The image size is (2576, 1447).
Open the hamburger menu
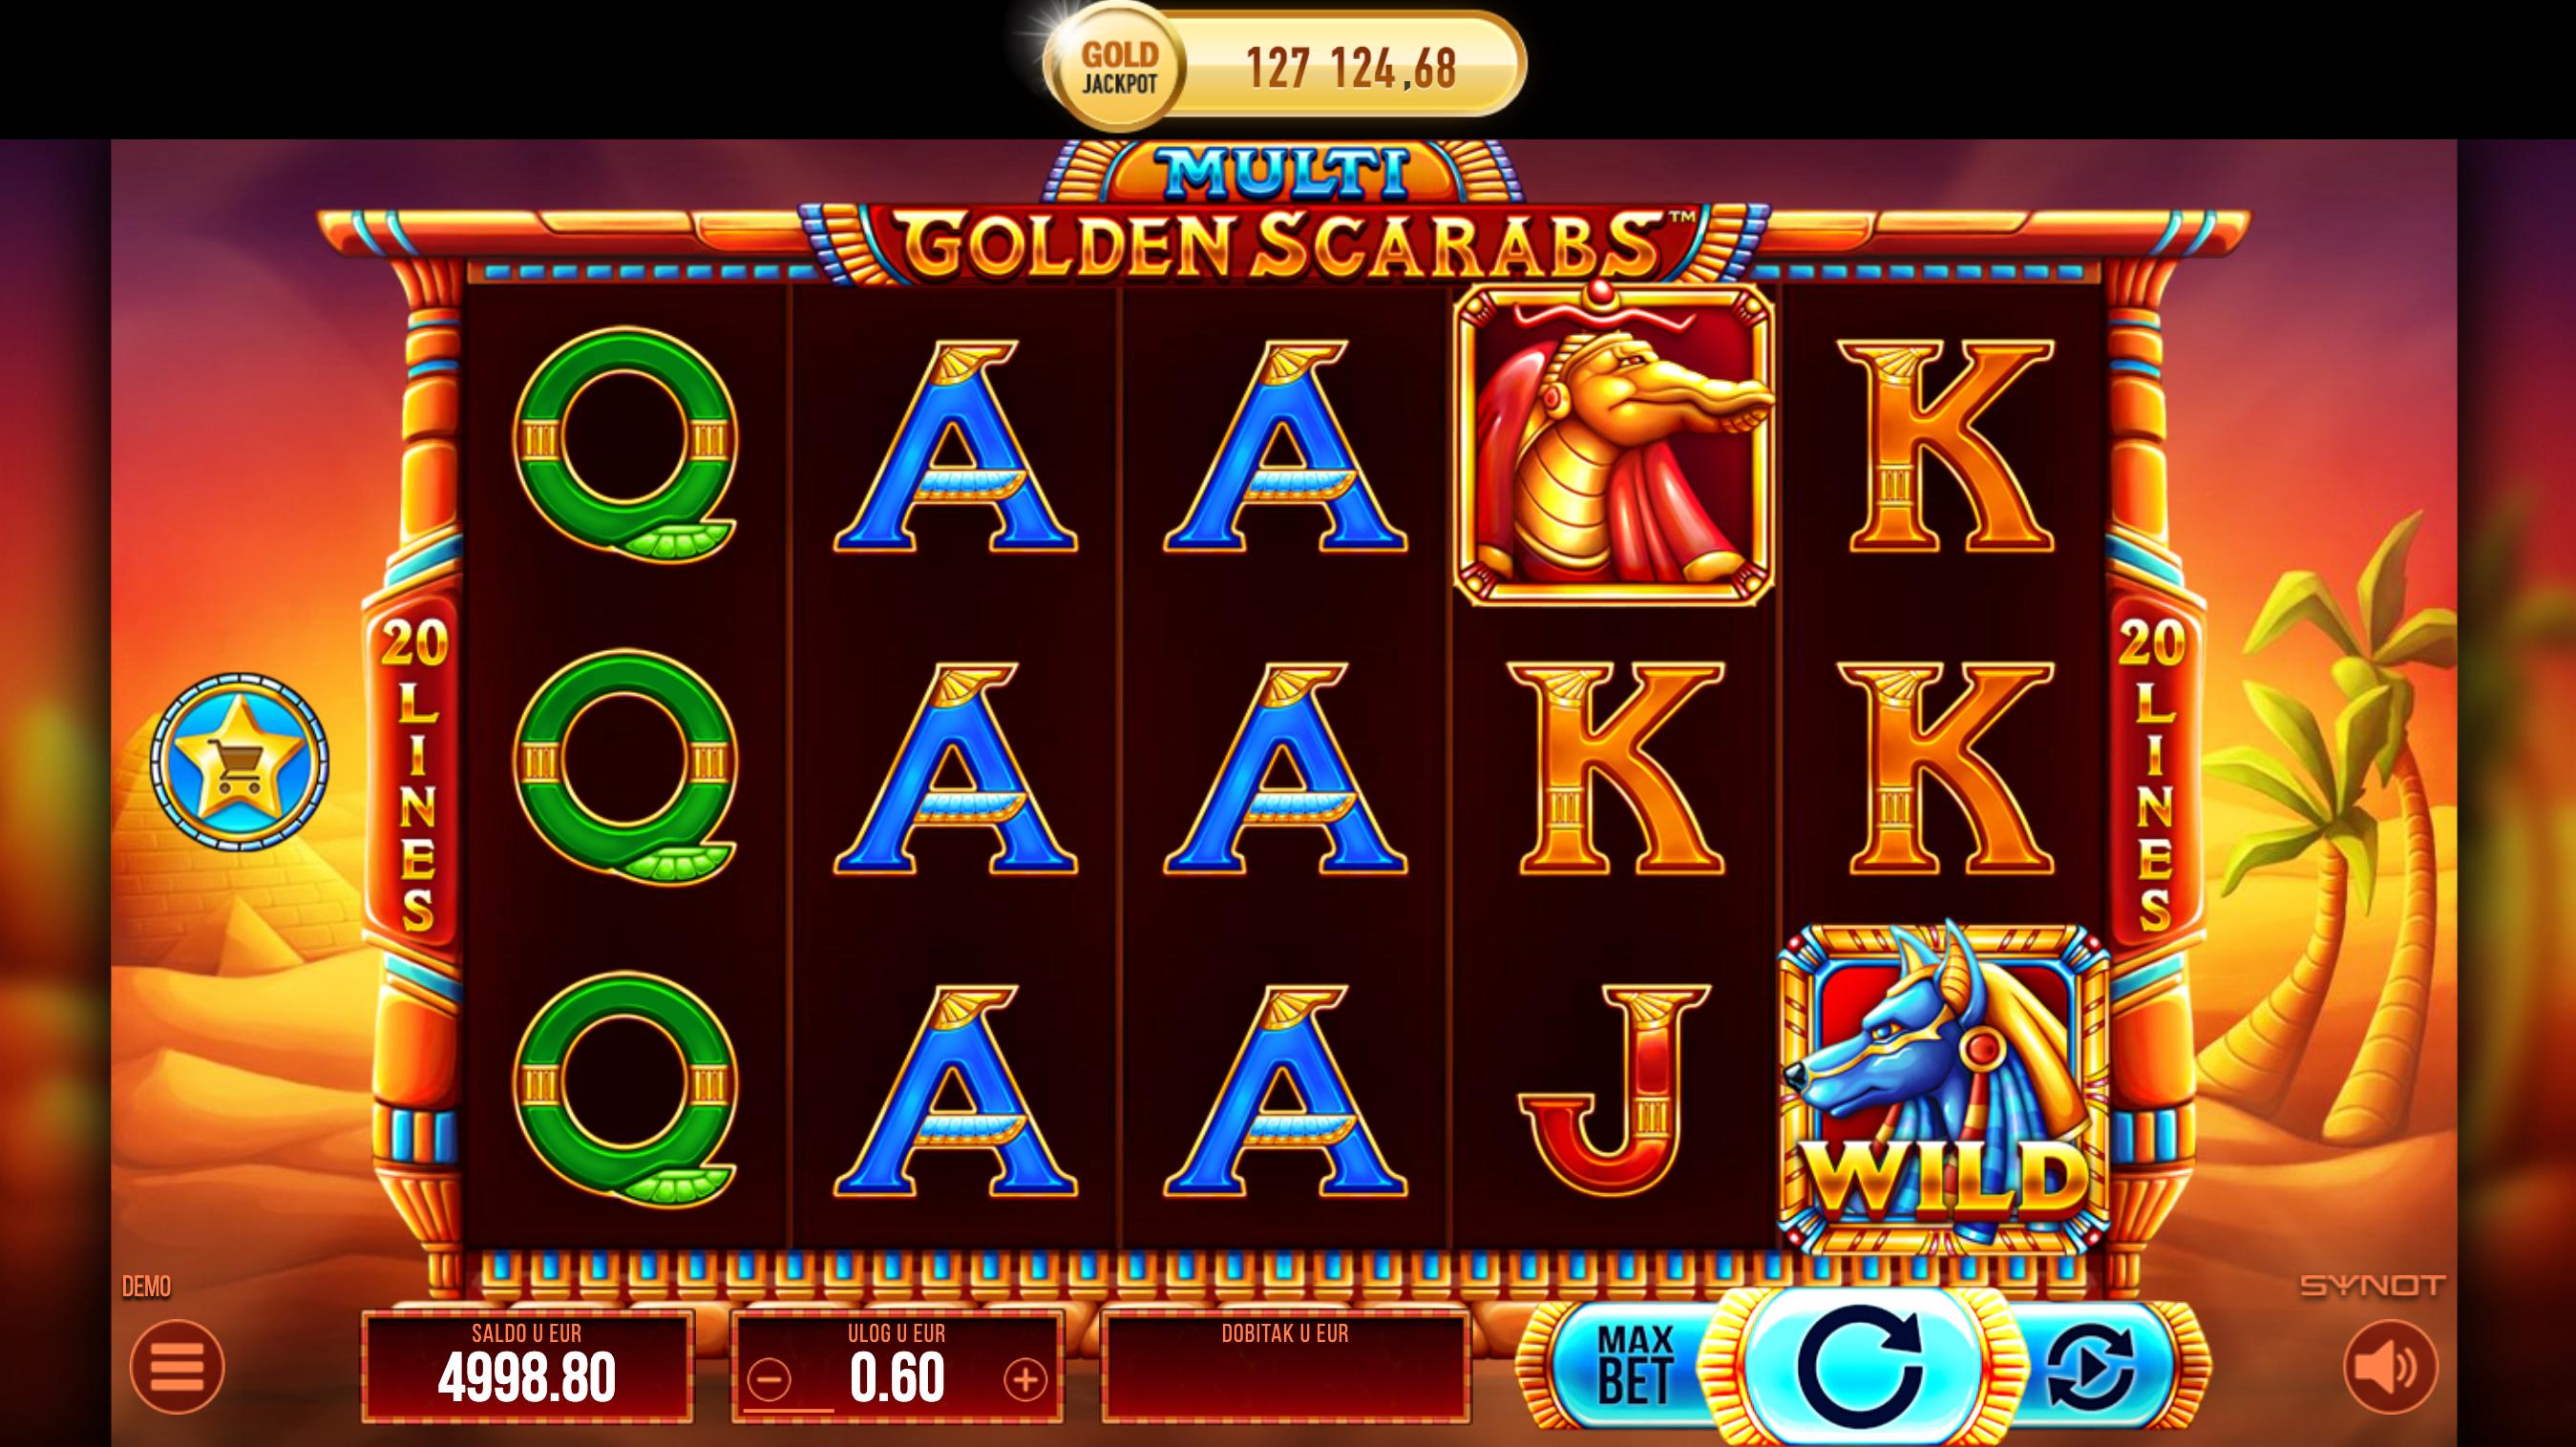177,1366
